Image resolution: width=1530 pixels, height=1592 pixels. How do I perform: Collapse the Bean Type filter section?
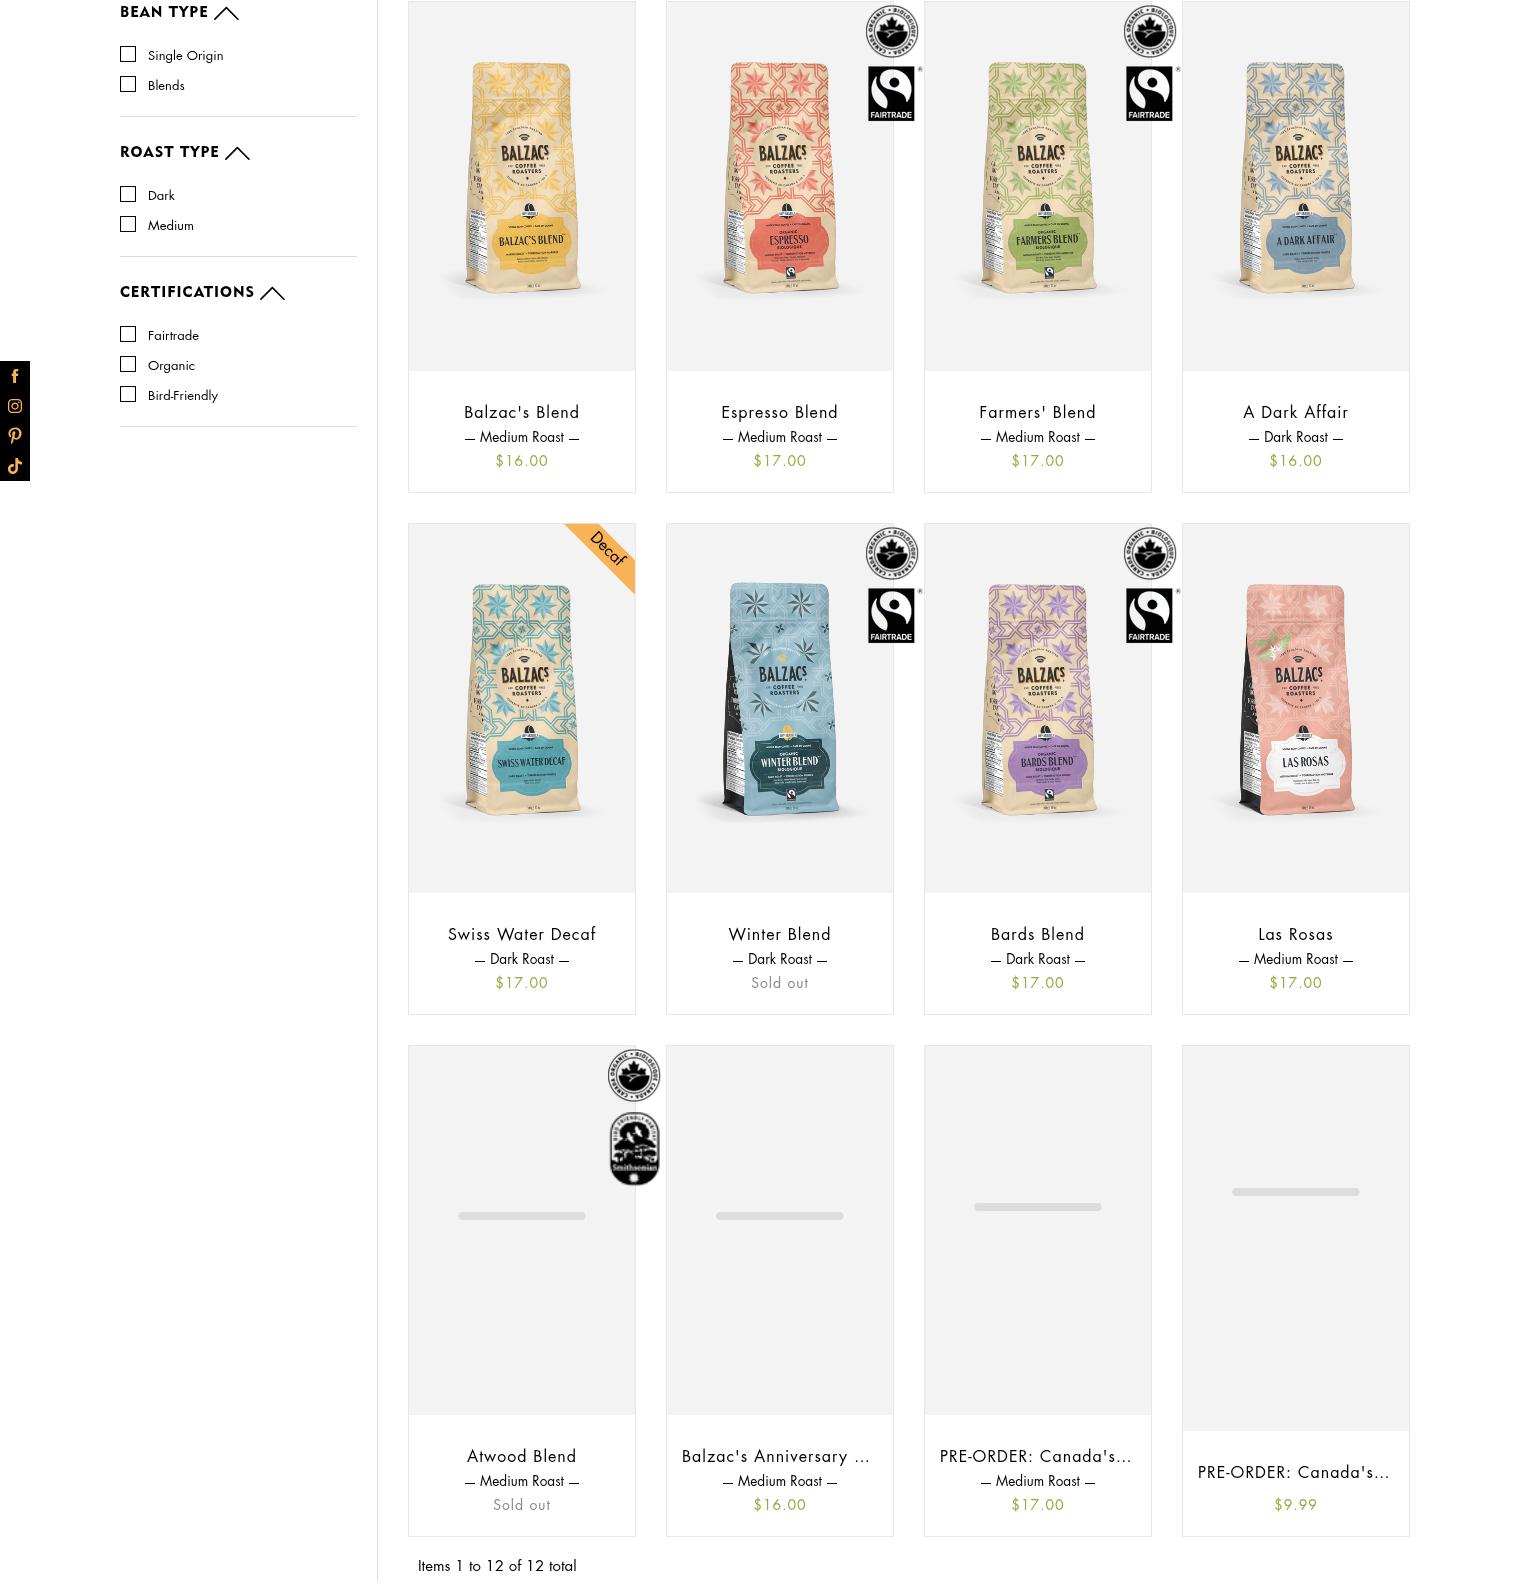[226, 13]
